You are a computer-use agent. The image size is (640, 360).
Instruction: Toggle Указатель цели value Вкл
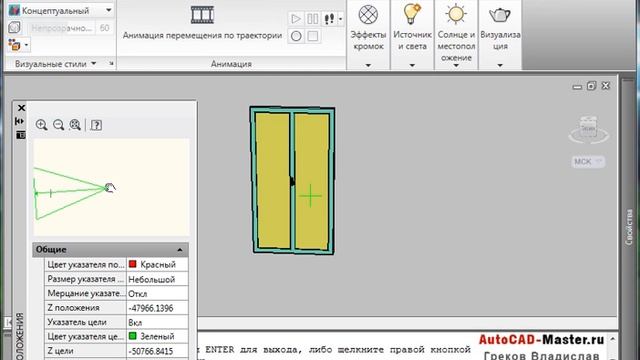tap(158, 322)
